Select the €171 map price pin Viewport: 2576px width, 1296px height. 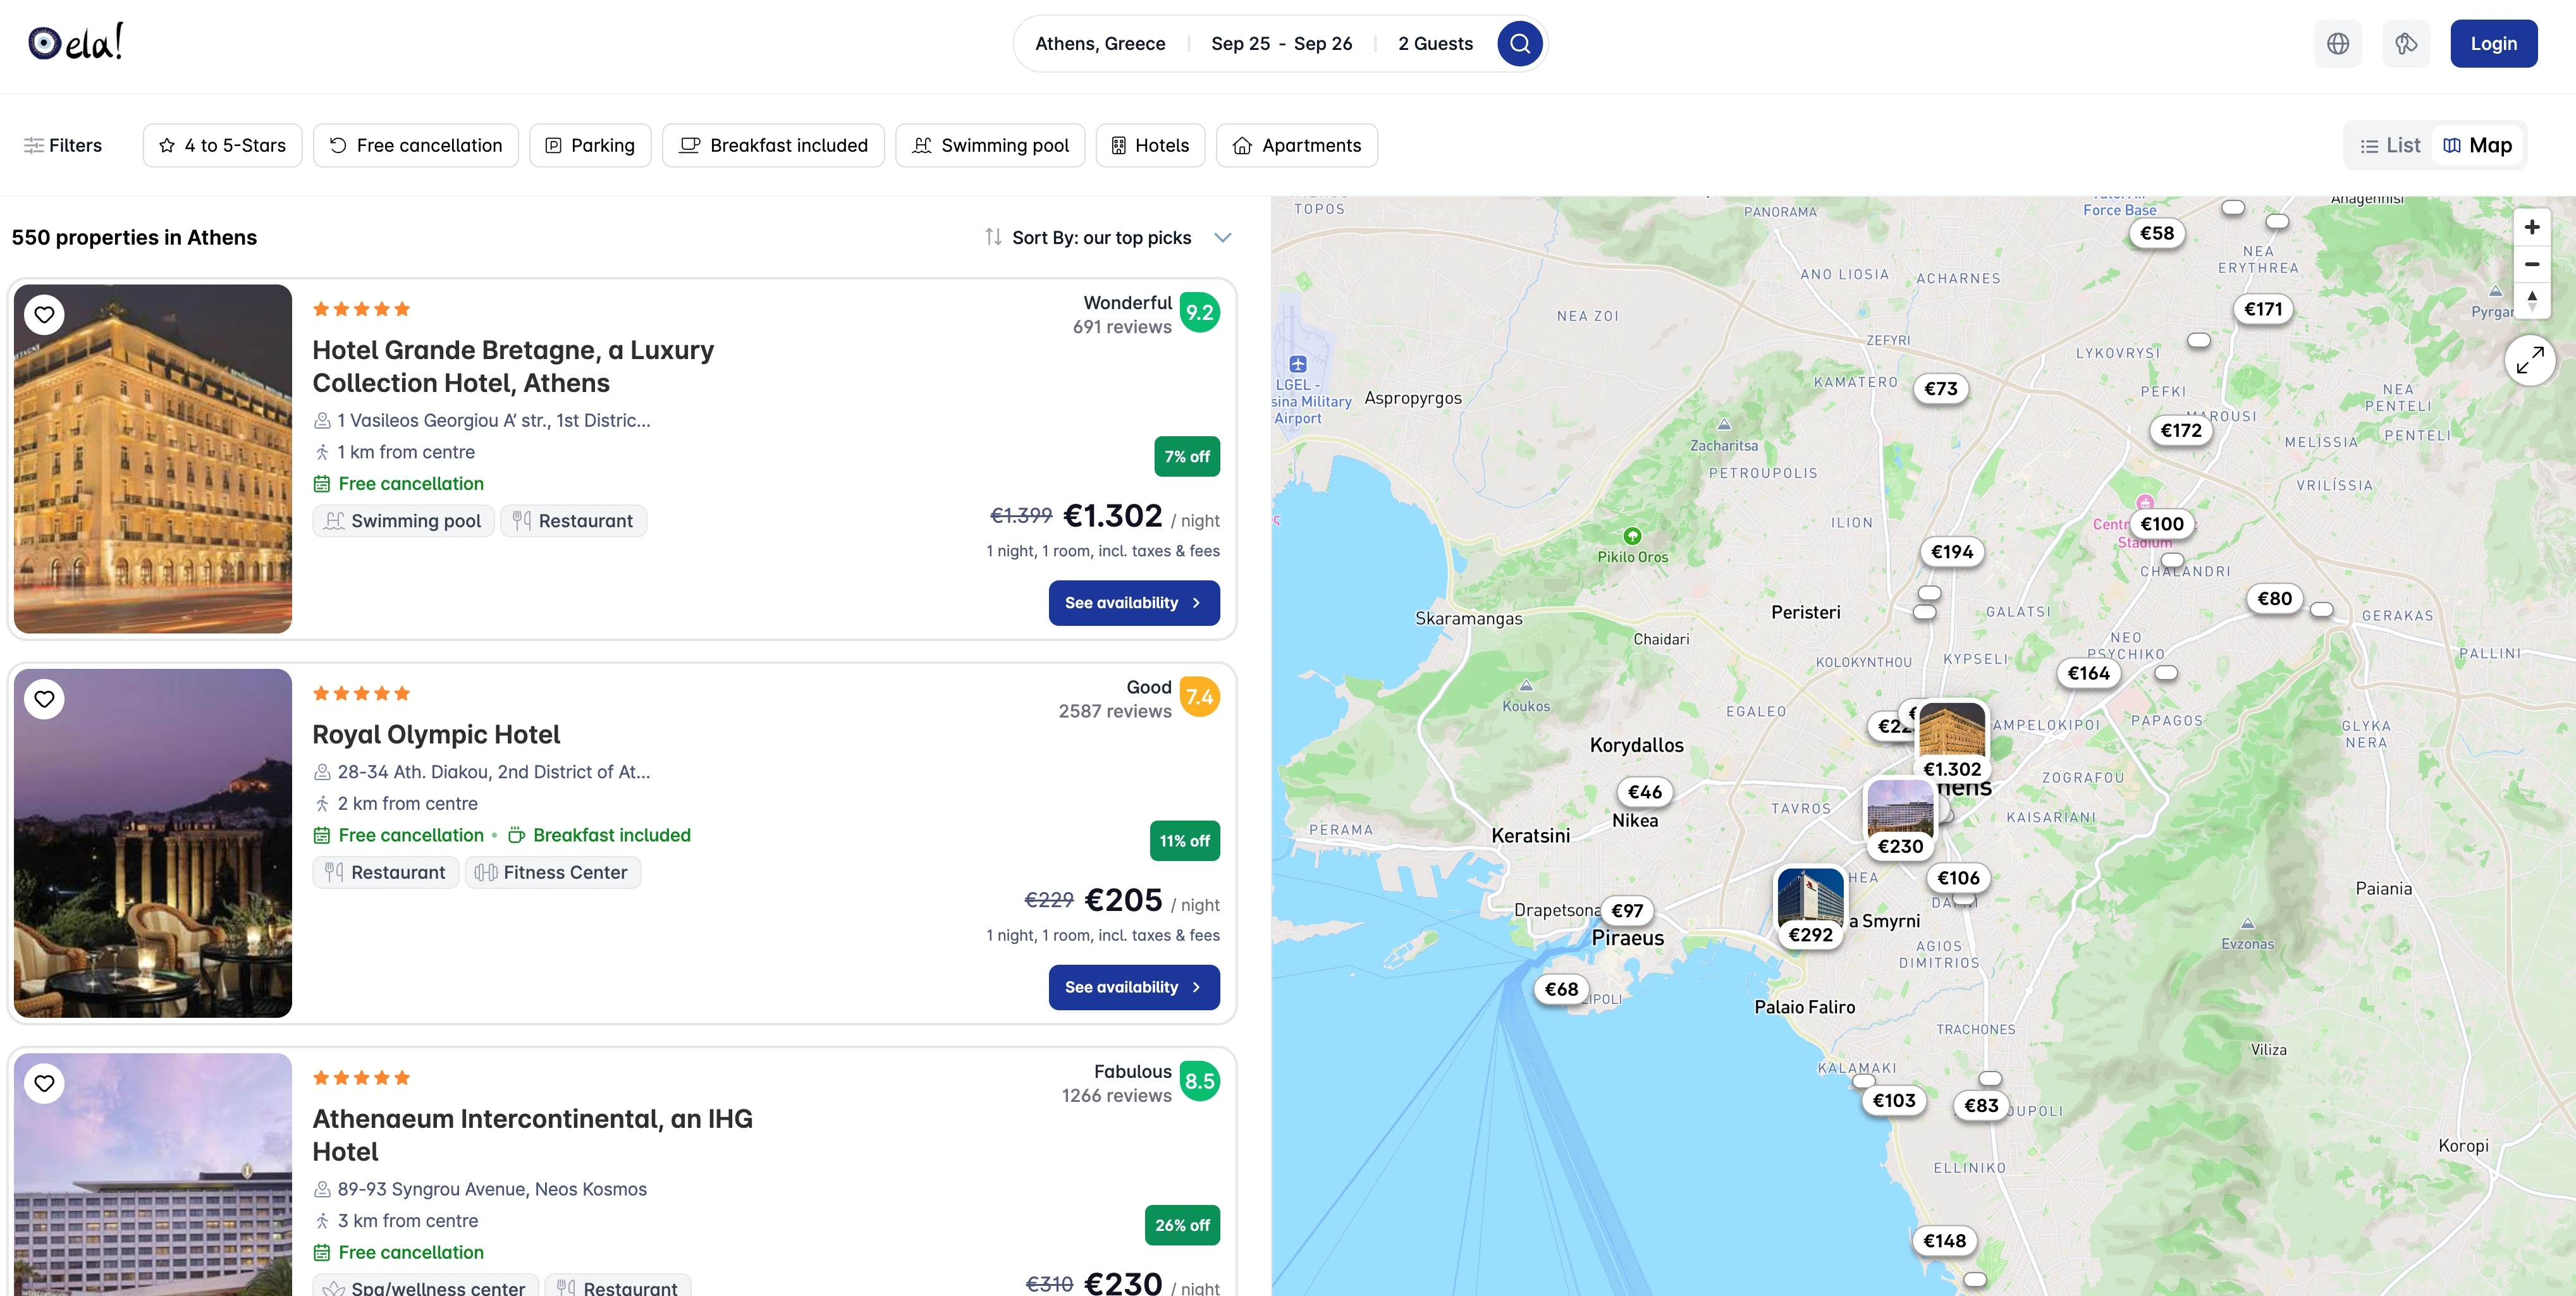[x=2262, y=310]
